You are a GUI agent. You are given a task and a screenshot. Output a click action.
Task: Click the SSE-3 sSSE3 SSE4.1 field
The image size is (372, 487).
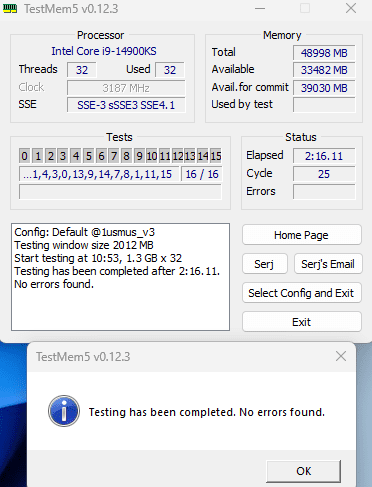(x=126, y=105)
